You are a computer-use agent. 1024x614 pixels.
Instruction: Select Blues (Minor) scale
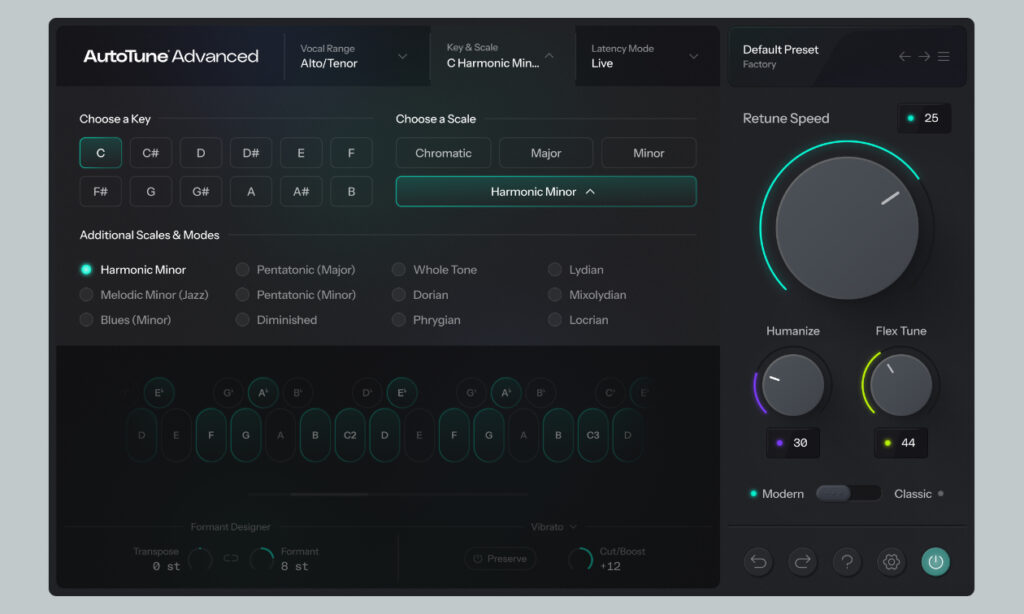125,320
